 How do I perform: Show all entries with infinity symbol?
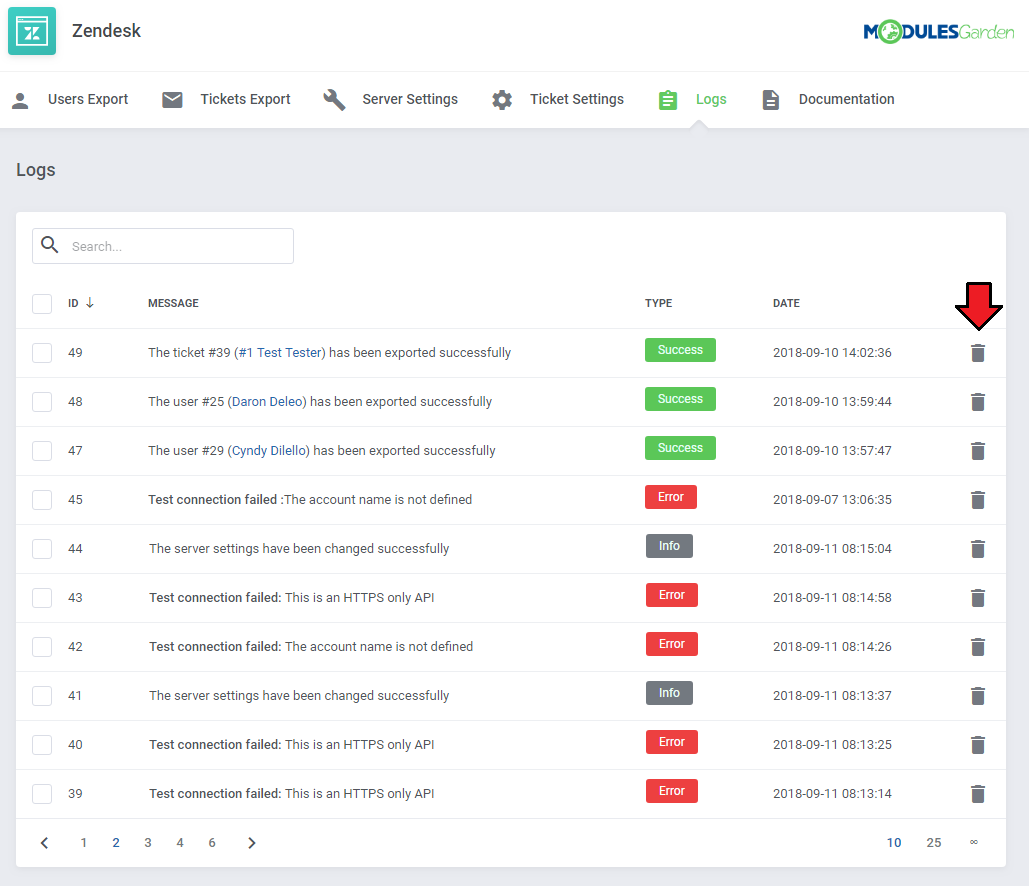pos(974,842)
